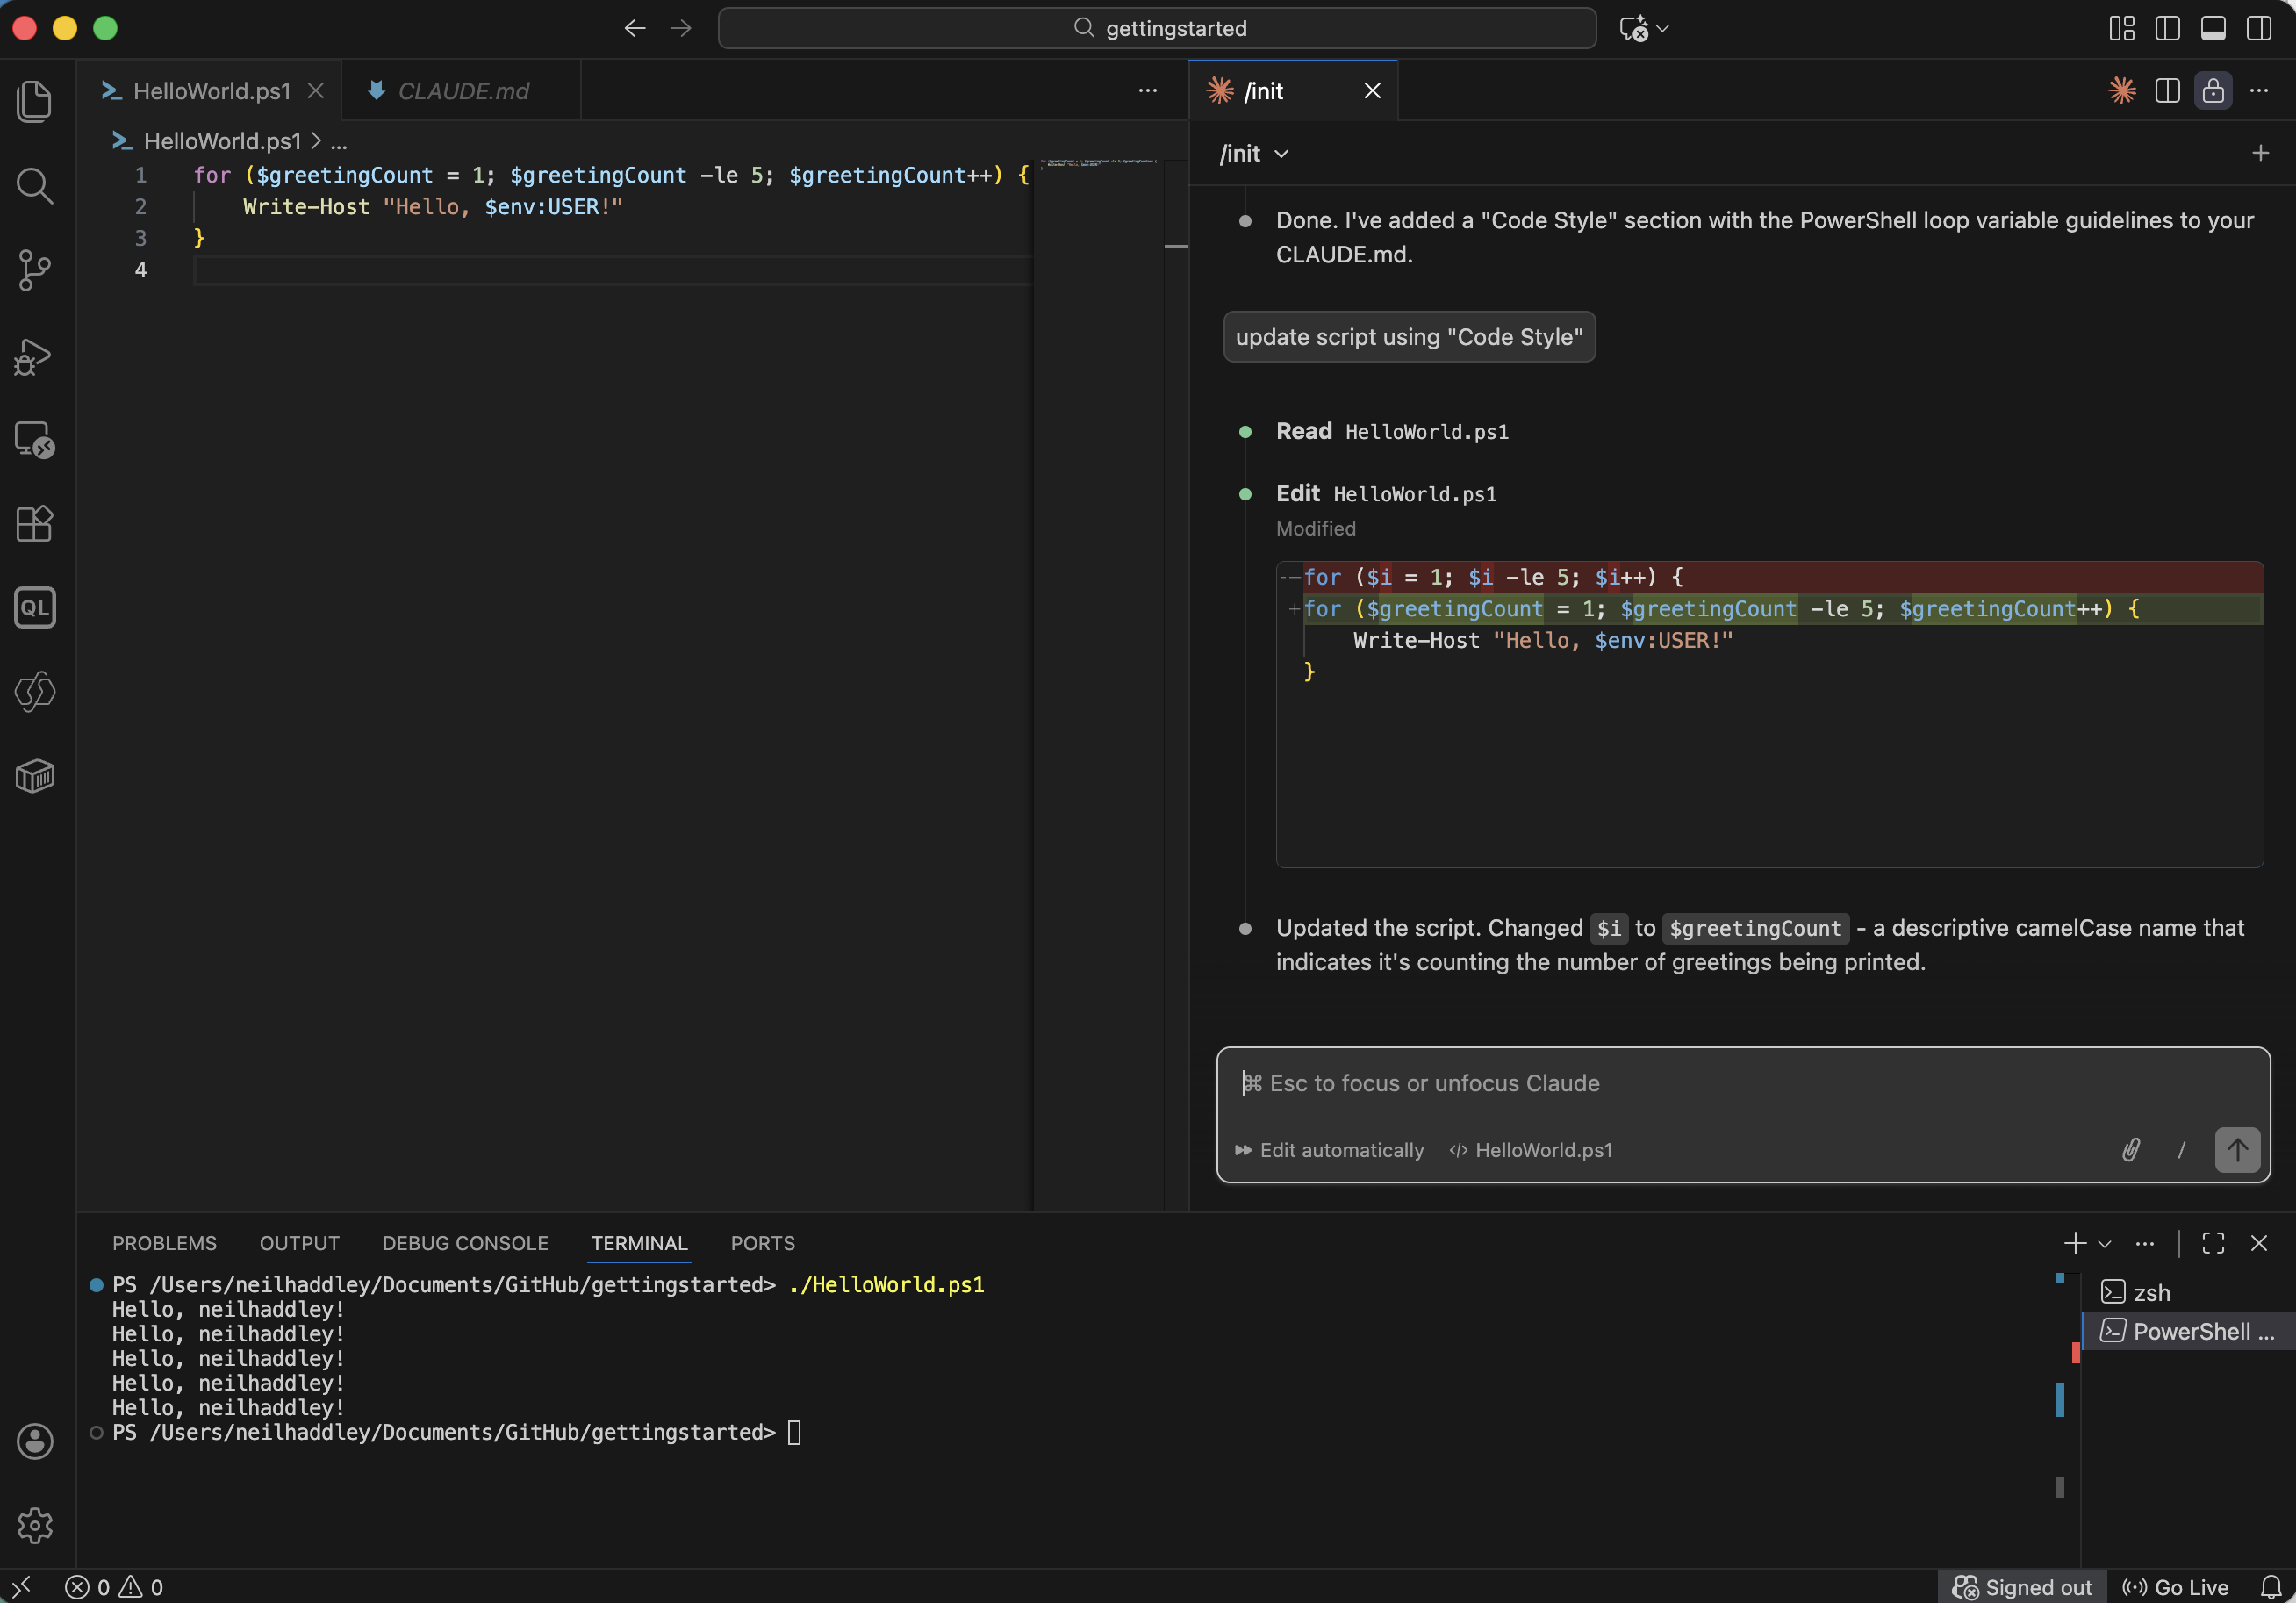Switch to the PORTS panel tab
Screen dimensions: 2296x1603
(x=762, y=1243)
